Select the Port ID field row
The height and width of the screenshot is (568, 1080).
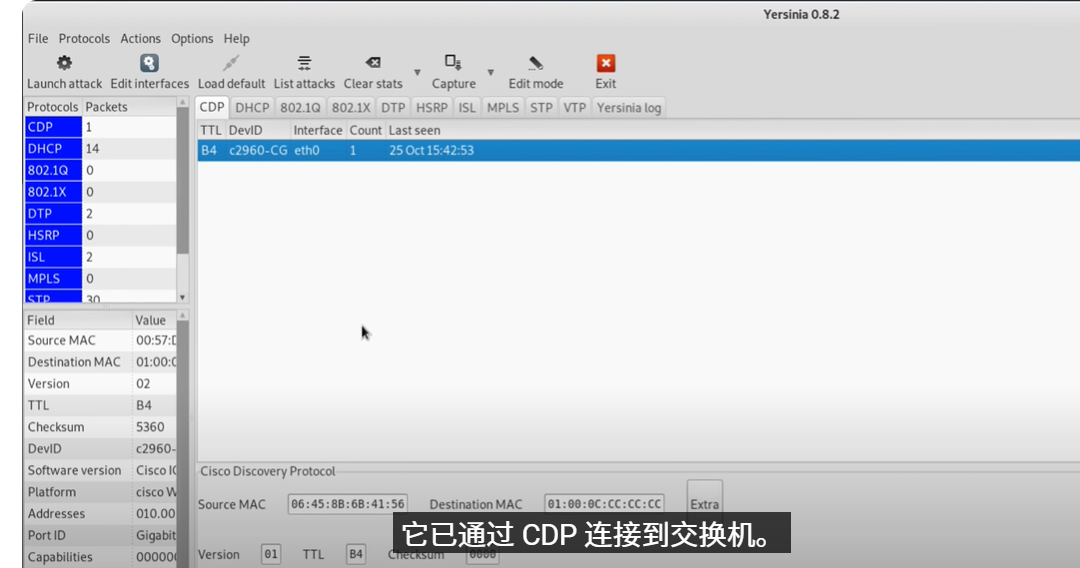(x=101, y=535)
